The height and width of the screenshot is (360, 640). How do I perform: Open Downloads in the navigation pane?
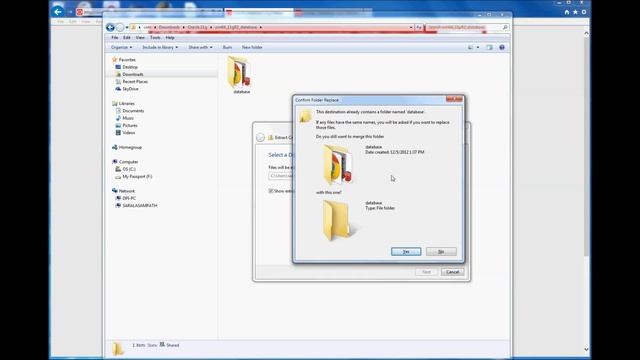click(133, 74)
